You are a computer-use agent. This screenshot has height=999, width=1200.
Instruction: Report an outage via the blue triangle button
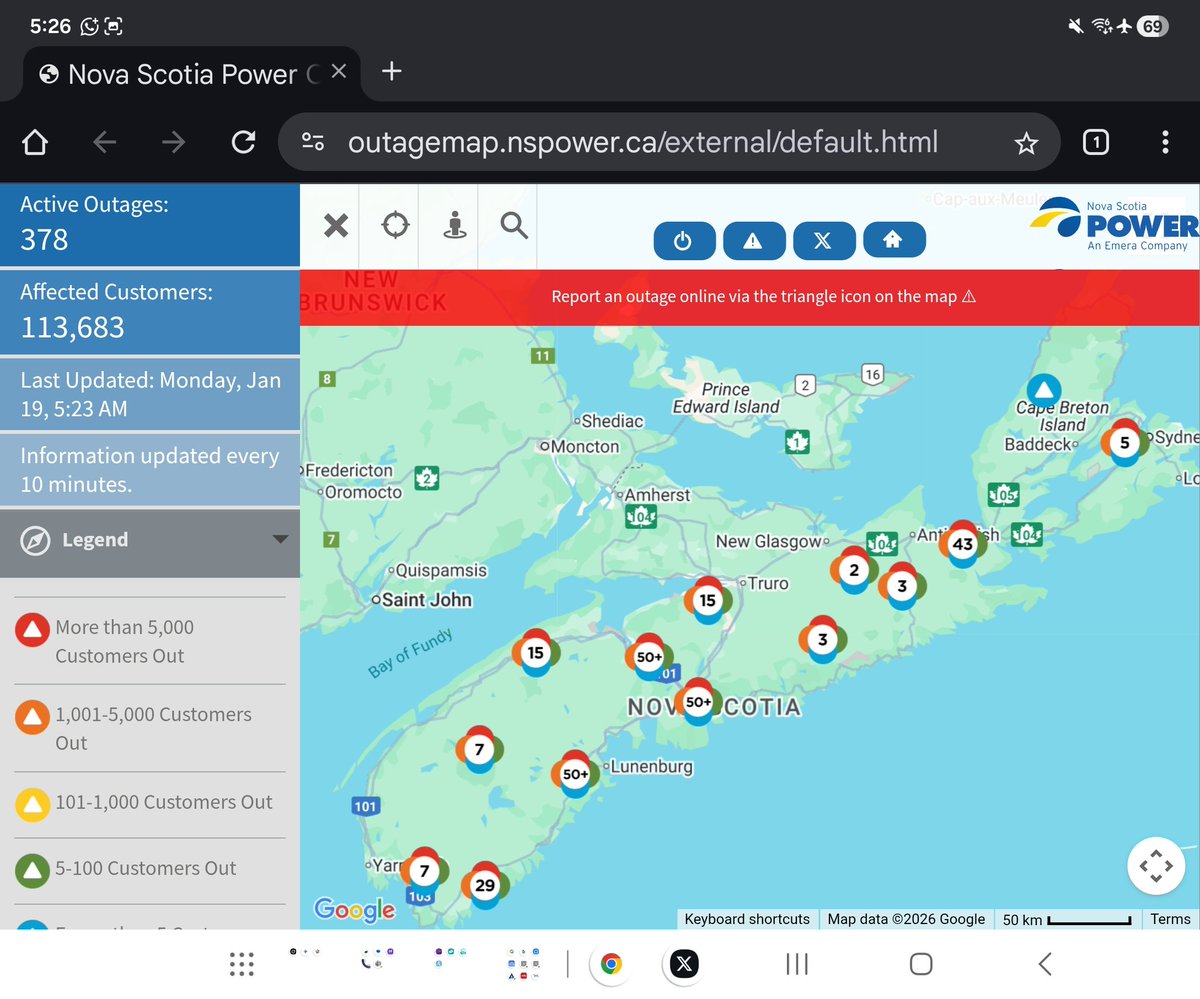pyautogui.click(x=754, y=240)
